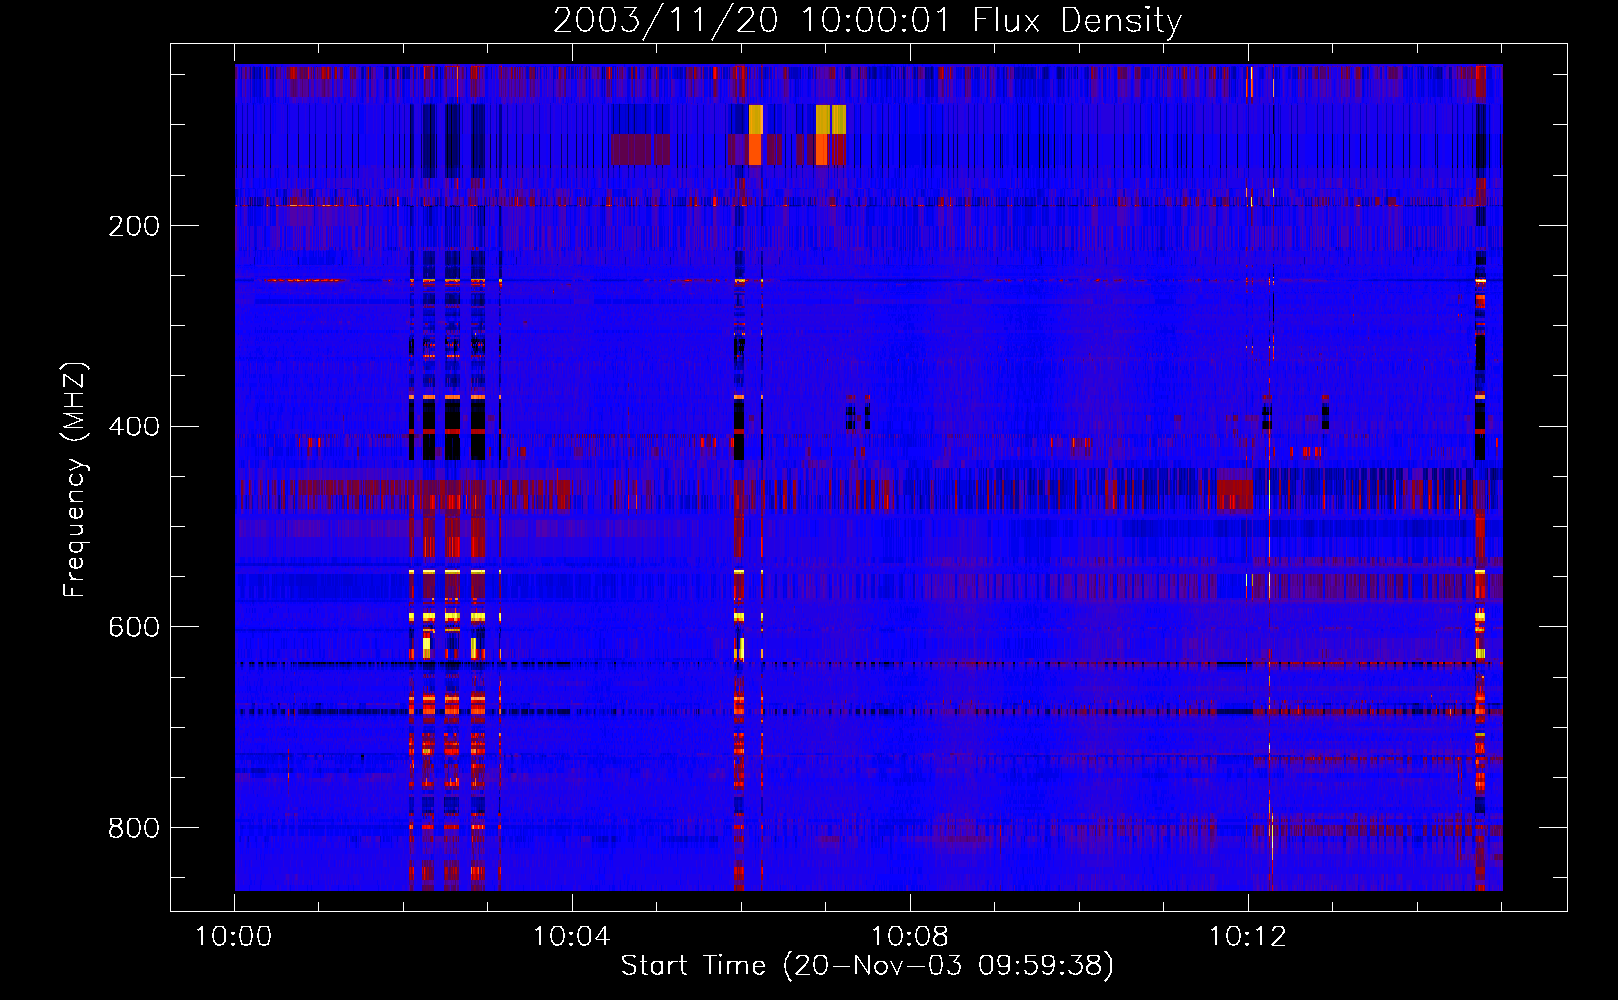Click the 10:04 time tick label
The height and width of the screenshot is (1000, 1618).
tap(571, 936)
